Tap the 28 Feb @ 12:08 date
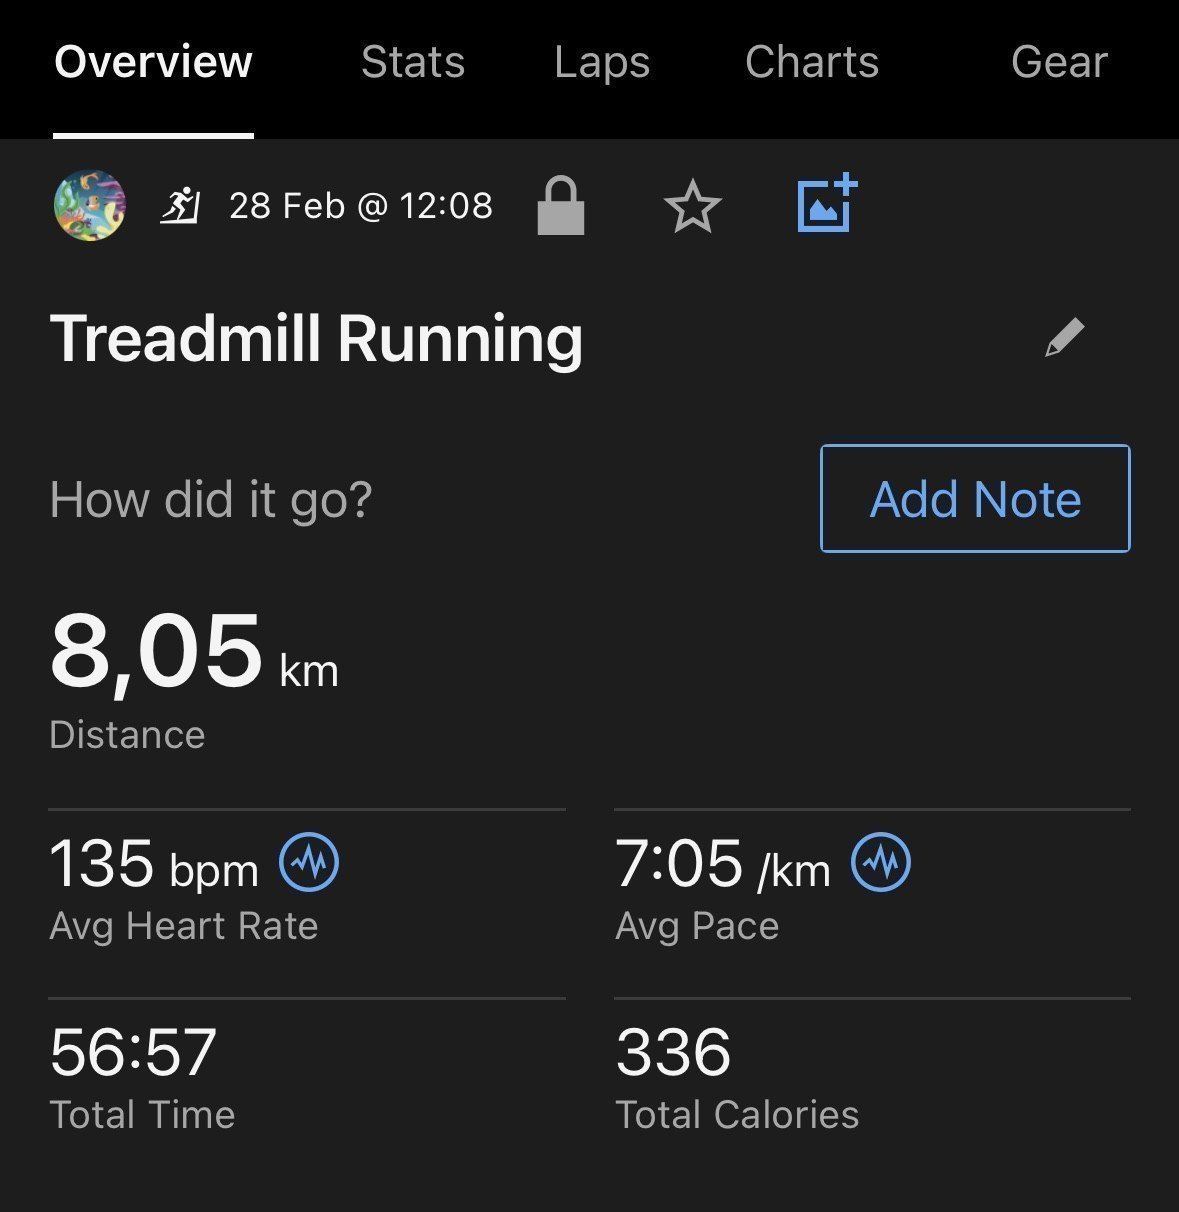The width and height of the screenshot is (1179, 1212). 361,206
